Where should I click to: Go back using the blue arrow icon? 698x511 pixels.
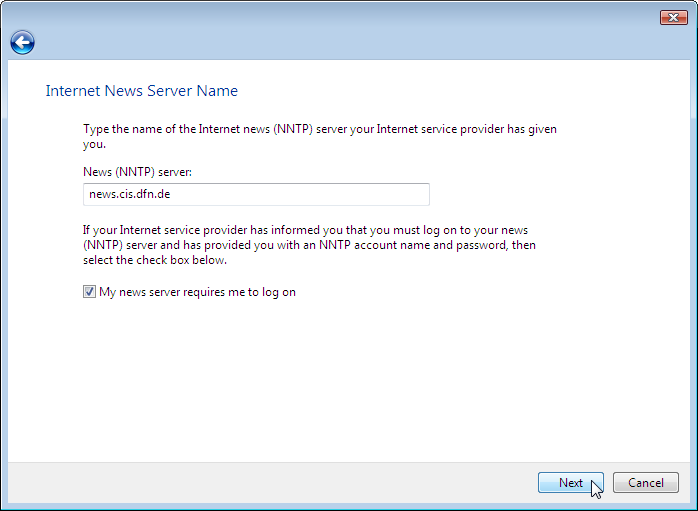tap(22, 43)
